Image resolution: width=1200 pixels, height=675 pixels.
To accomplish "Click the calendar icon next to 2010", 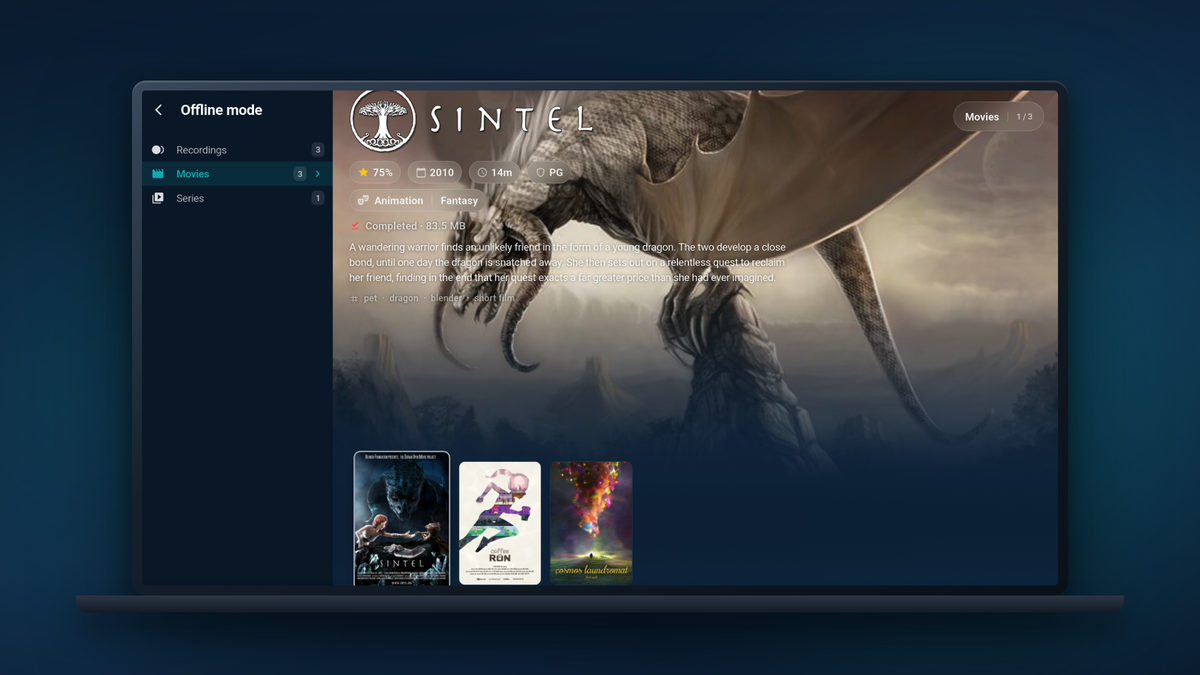I will click(x=421, y=172).
